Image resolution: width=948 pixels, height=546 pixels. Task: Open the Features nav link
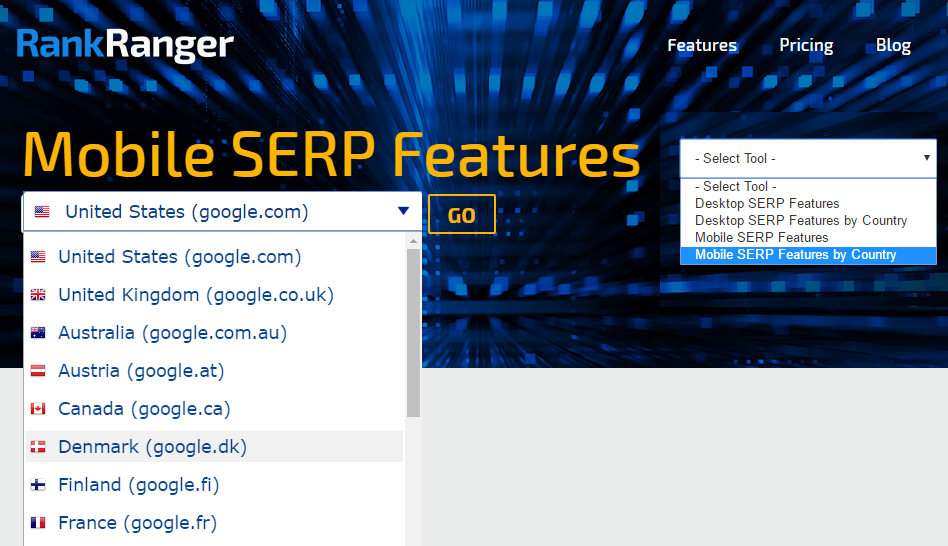pyautogui.click(x=702, y=45)
